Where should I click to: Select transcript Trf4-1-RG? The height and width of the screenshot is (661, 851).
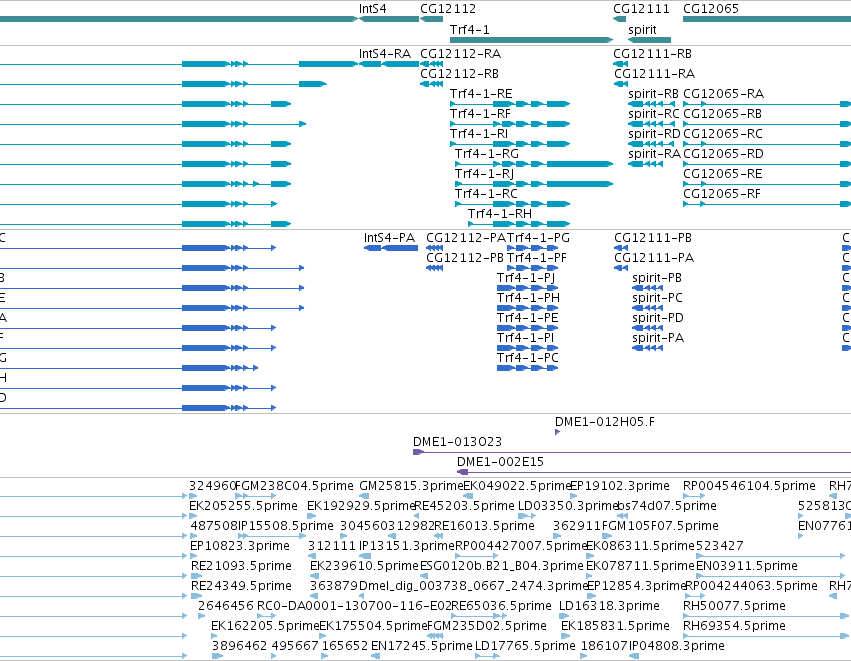(x=534, y=164)
